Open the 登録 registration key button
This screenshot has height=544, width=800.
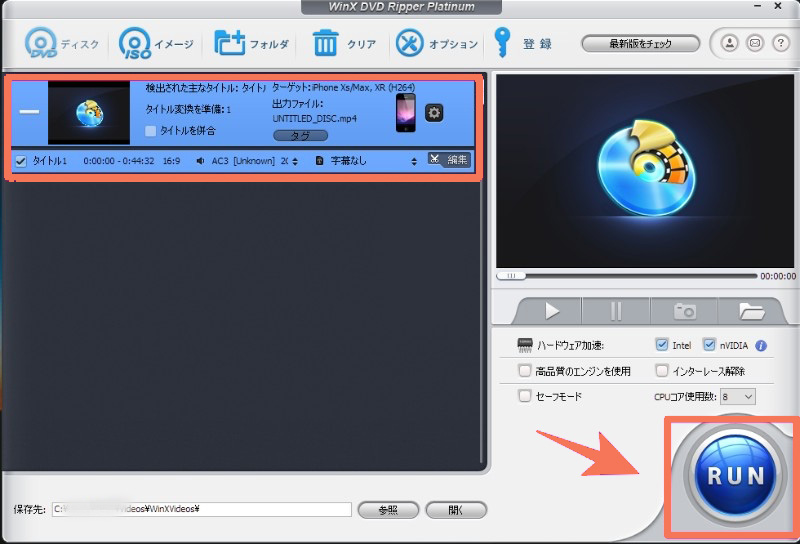coord(523,43)
